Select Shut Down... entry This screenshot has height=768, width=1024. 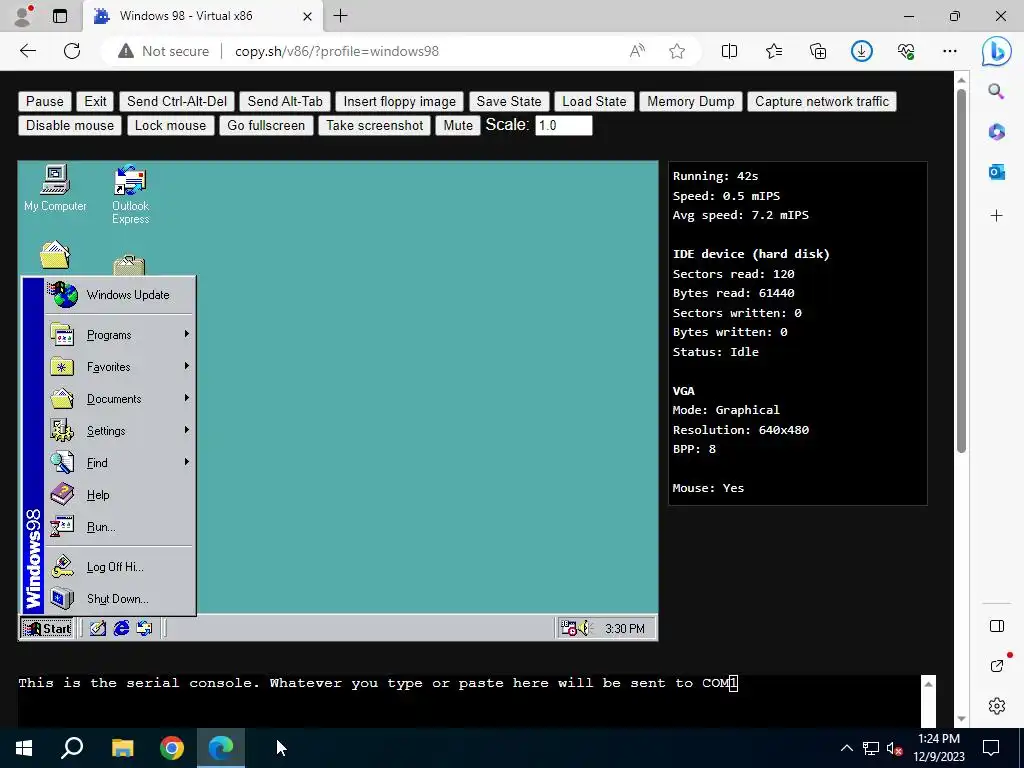coord(120,599)
